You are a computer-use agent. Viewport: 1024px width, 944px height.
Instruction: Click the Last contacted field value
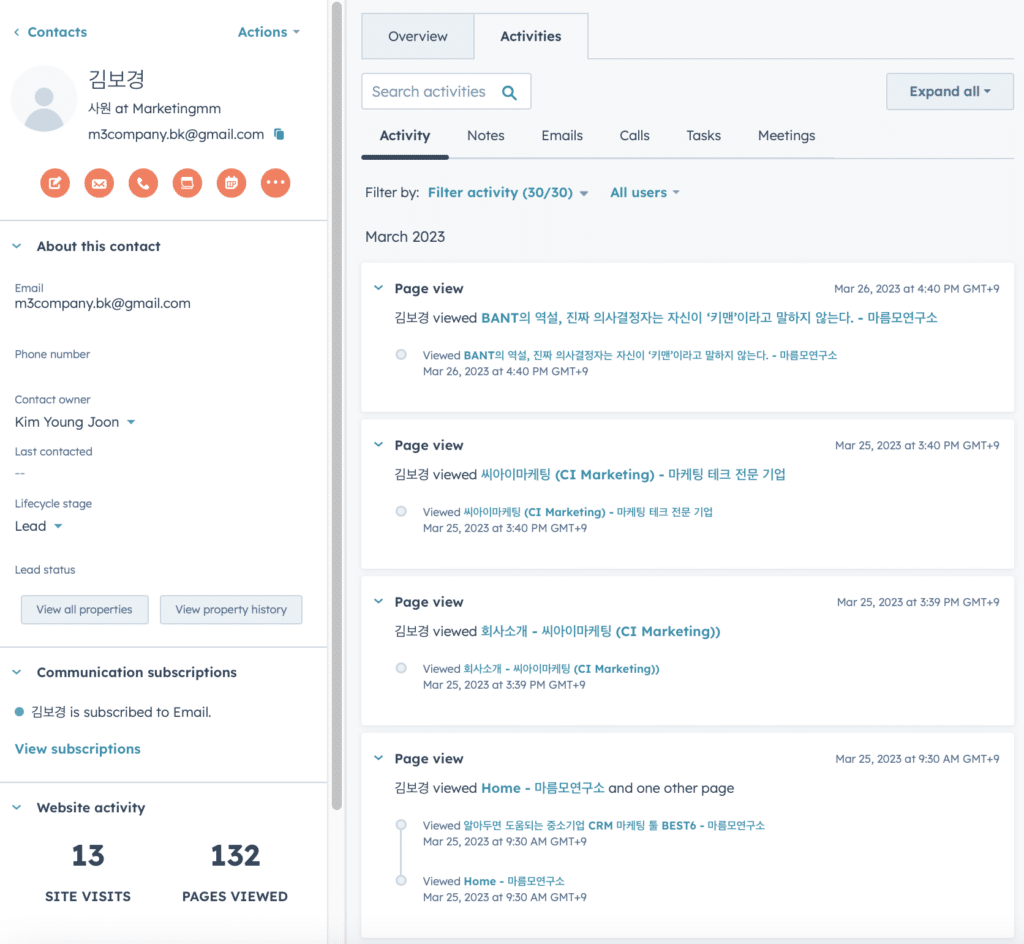click(x=20, y=473)
